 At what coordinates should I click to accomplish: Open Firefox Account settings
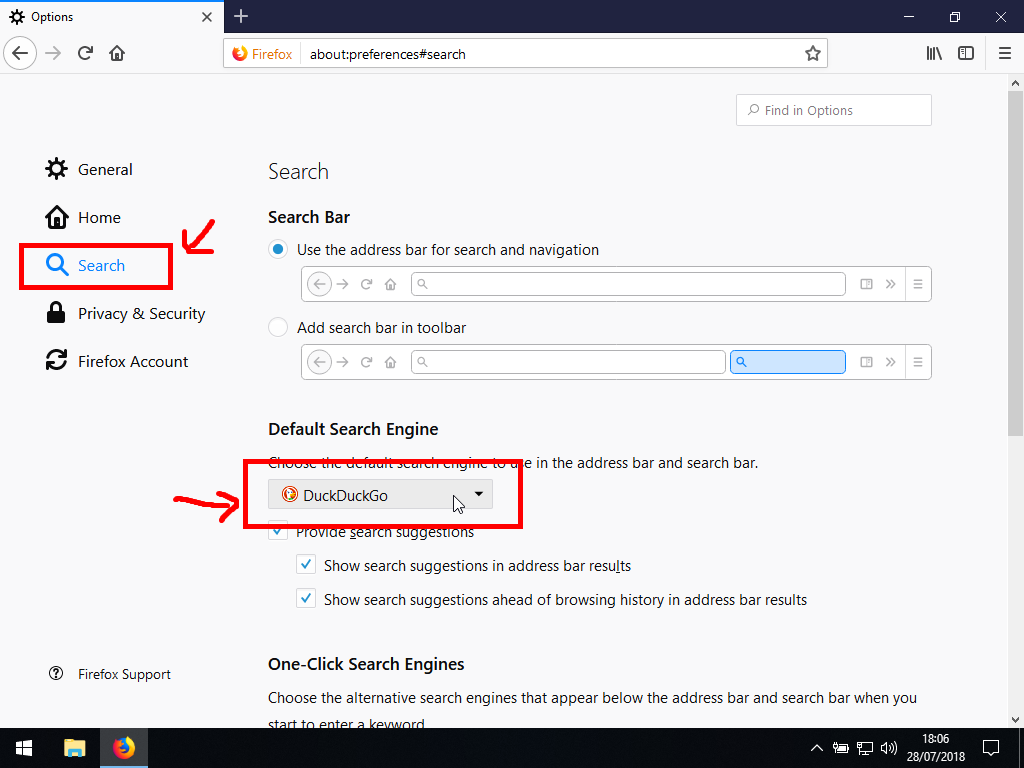click(116, 361)
